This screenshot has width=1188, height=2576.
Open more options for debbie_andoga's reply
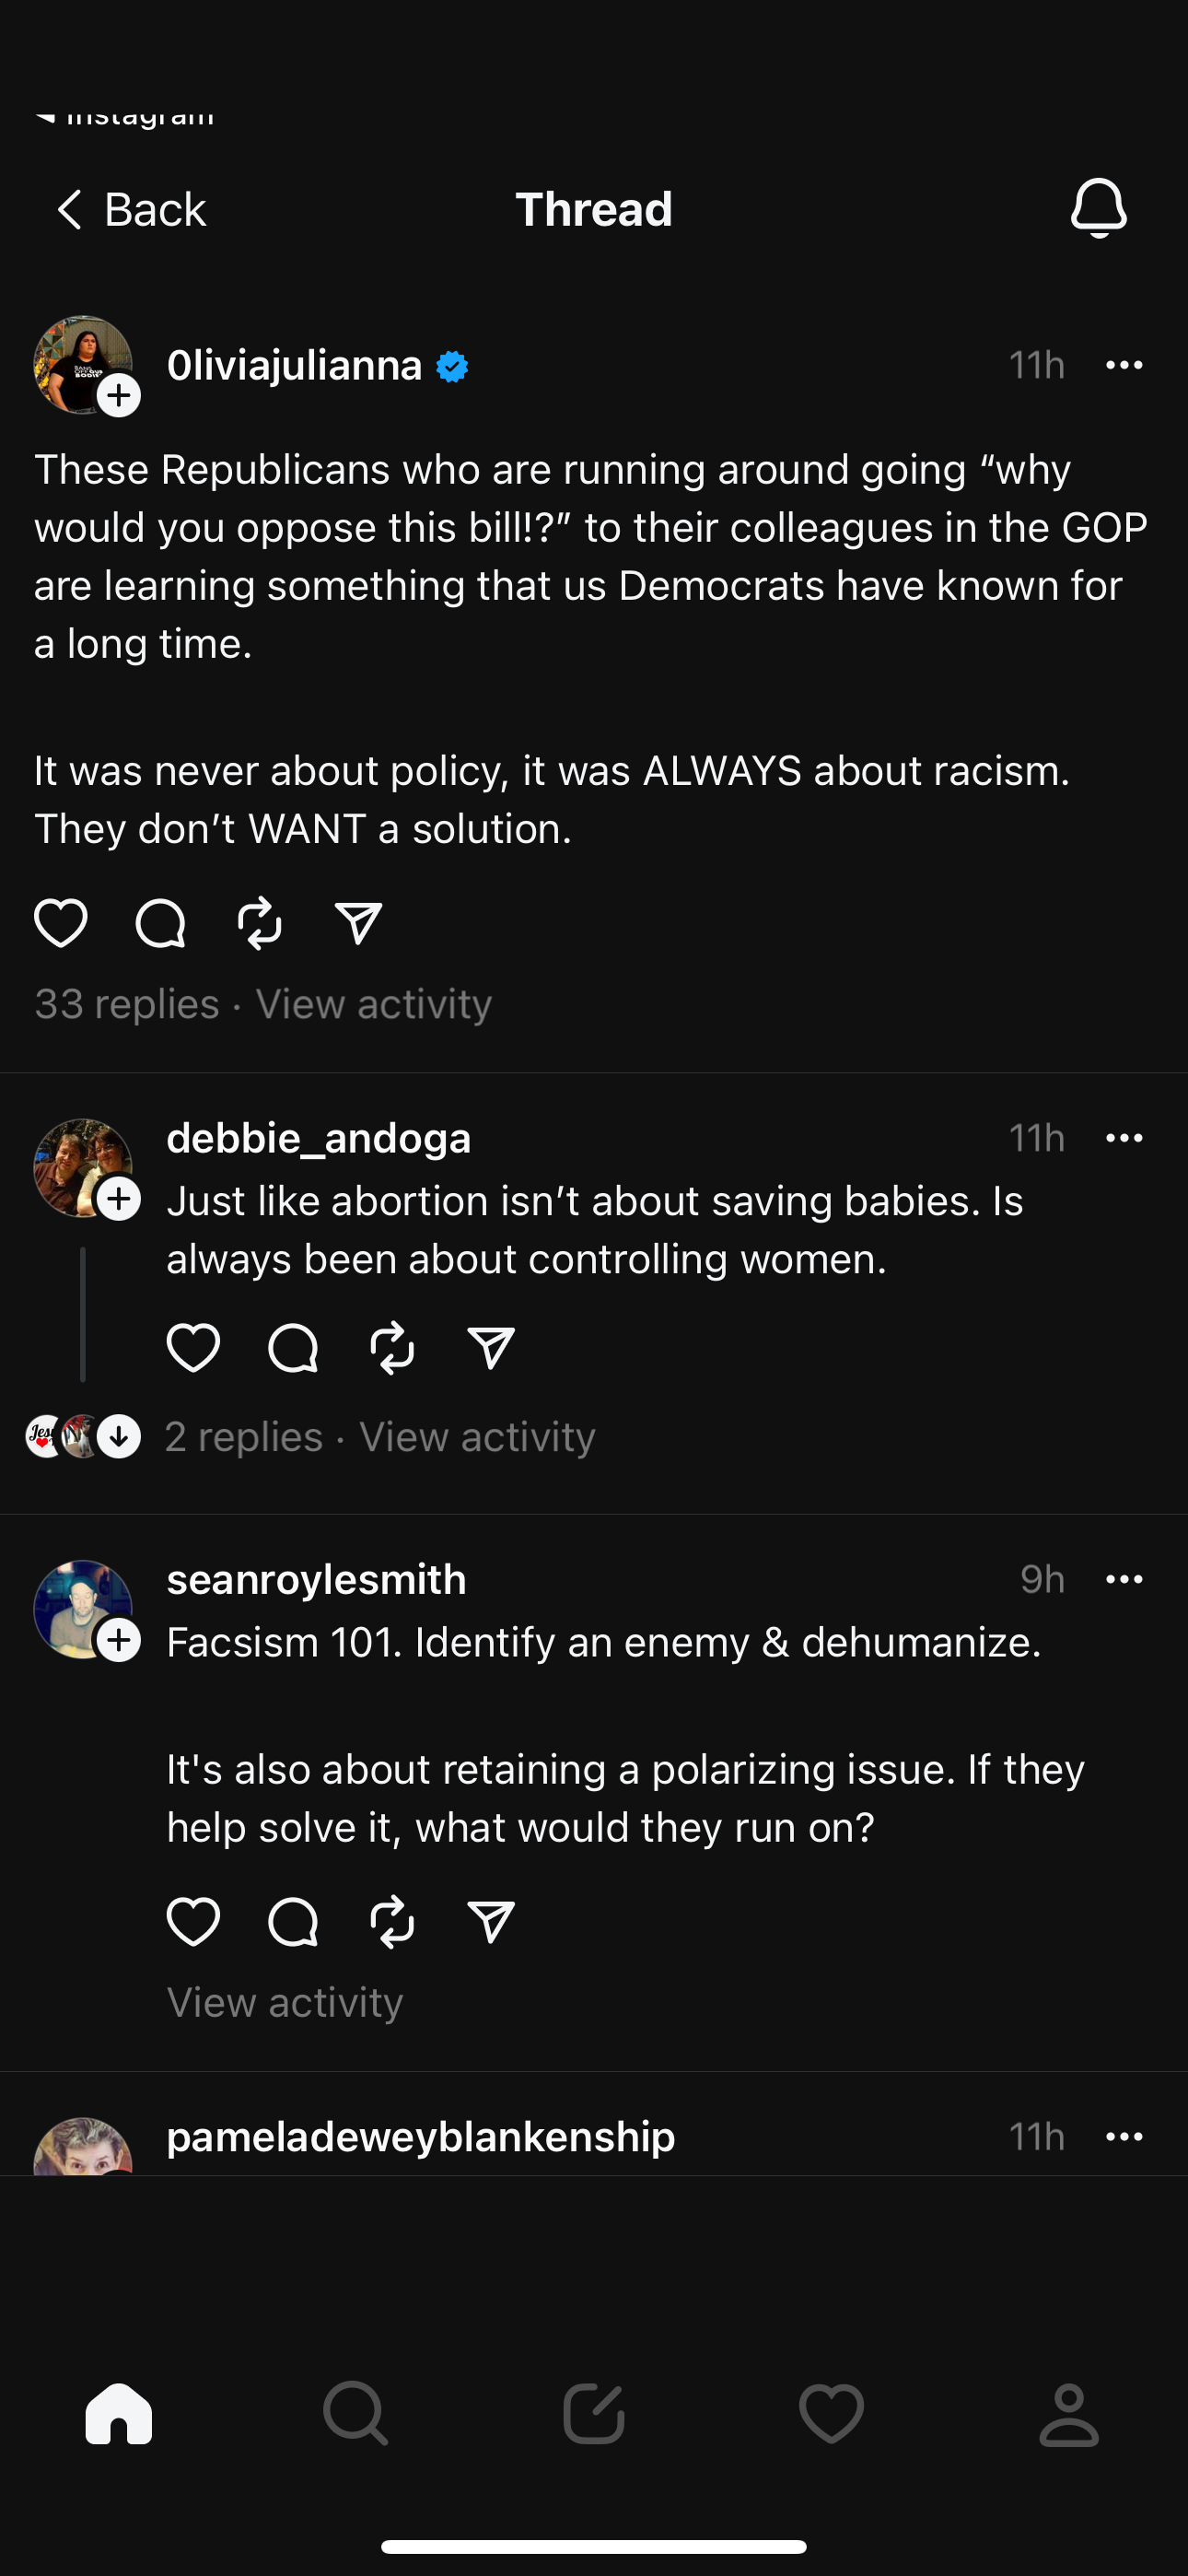(x=1124, y=1138)
